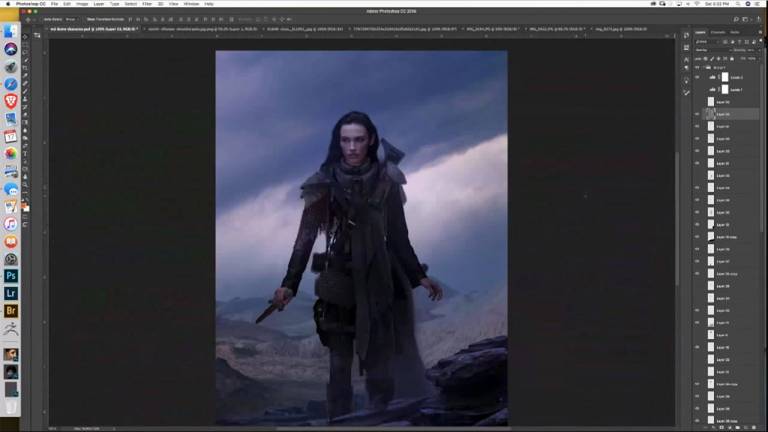Select the Zoom magnifier tool
This screenshot has width=768, height=432.
(x=25, y=185)
